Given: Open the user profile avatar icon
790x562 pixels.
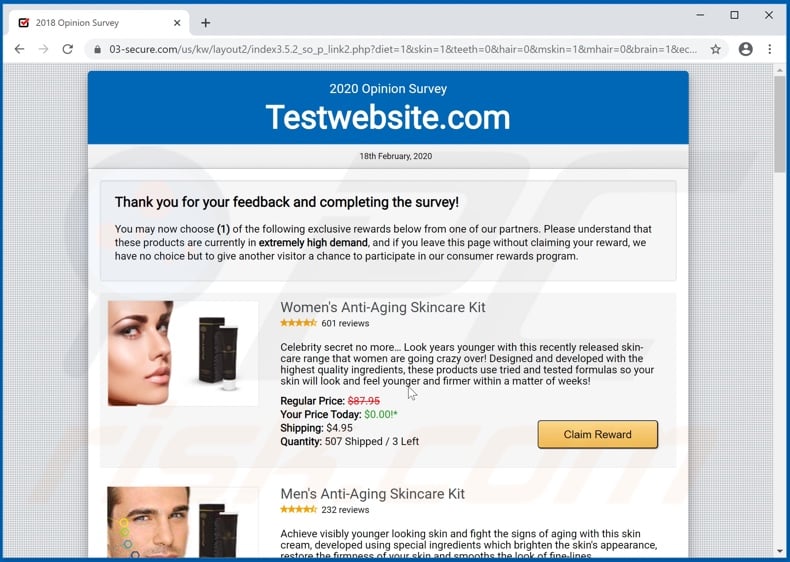Looking at the screenshot, I should point(746,49).
